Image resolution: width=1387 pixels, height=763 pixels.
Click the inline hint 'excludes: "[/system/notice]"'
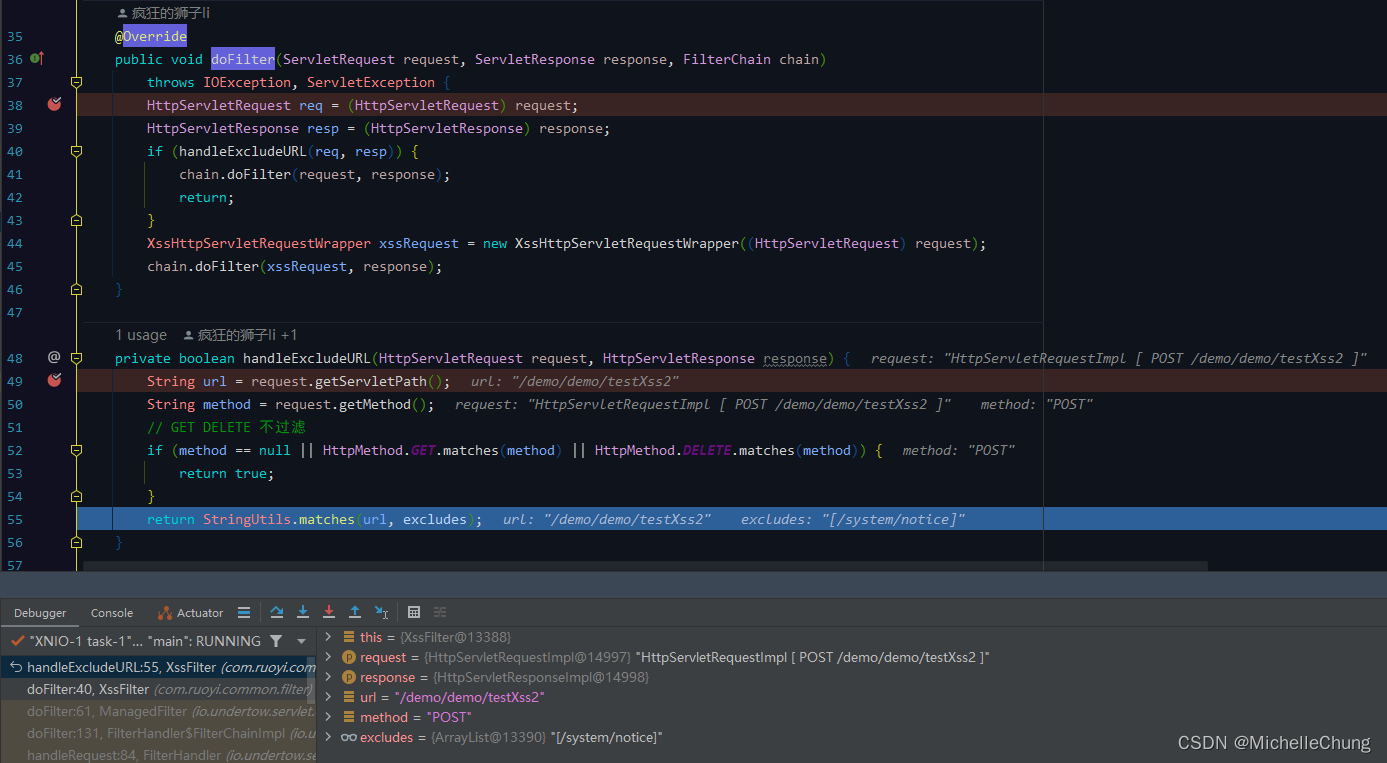click(x=853, y=519)
